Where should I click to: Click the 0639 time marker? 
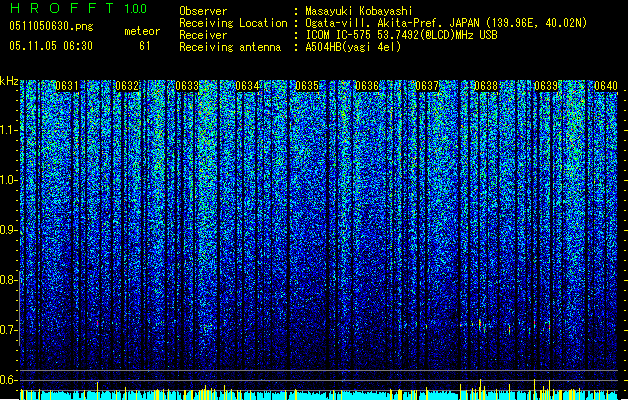546,86
